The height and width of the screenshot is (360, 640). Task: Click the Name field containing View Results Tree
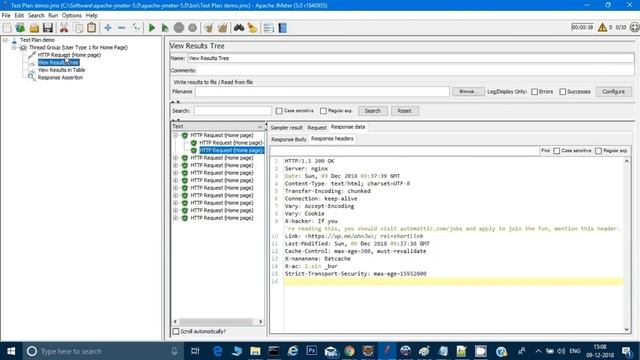(x=410, y=58)
